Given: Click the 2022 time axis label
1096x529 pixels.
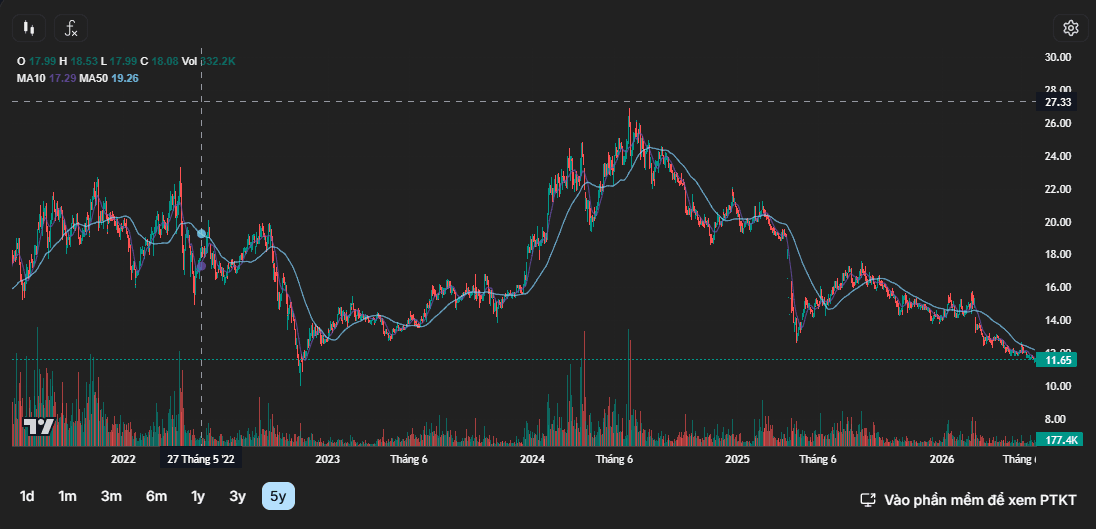Looking at the screenshot, I should (x=123, y=459).
